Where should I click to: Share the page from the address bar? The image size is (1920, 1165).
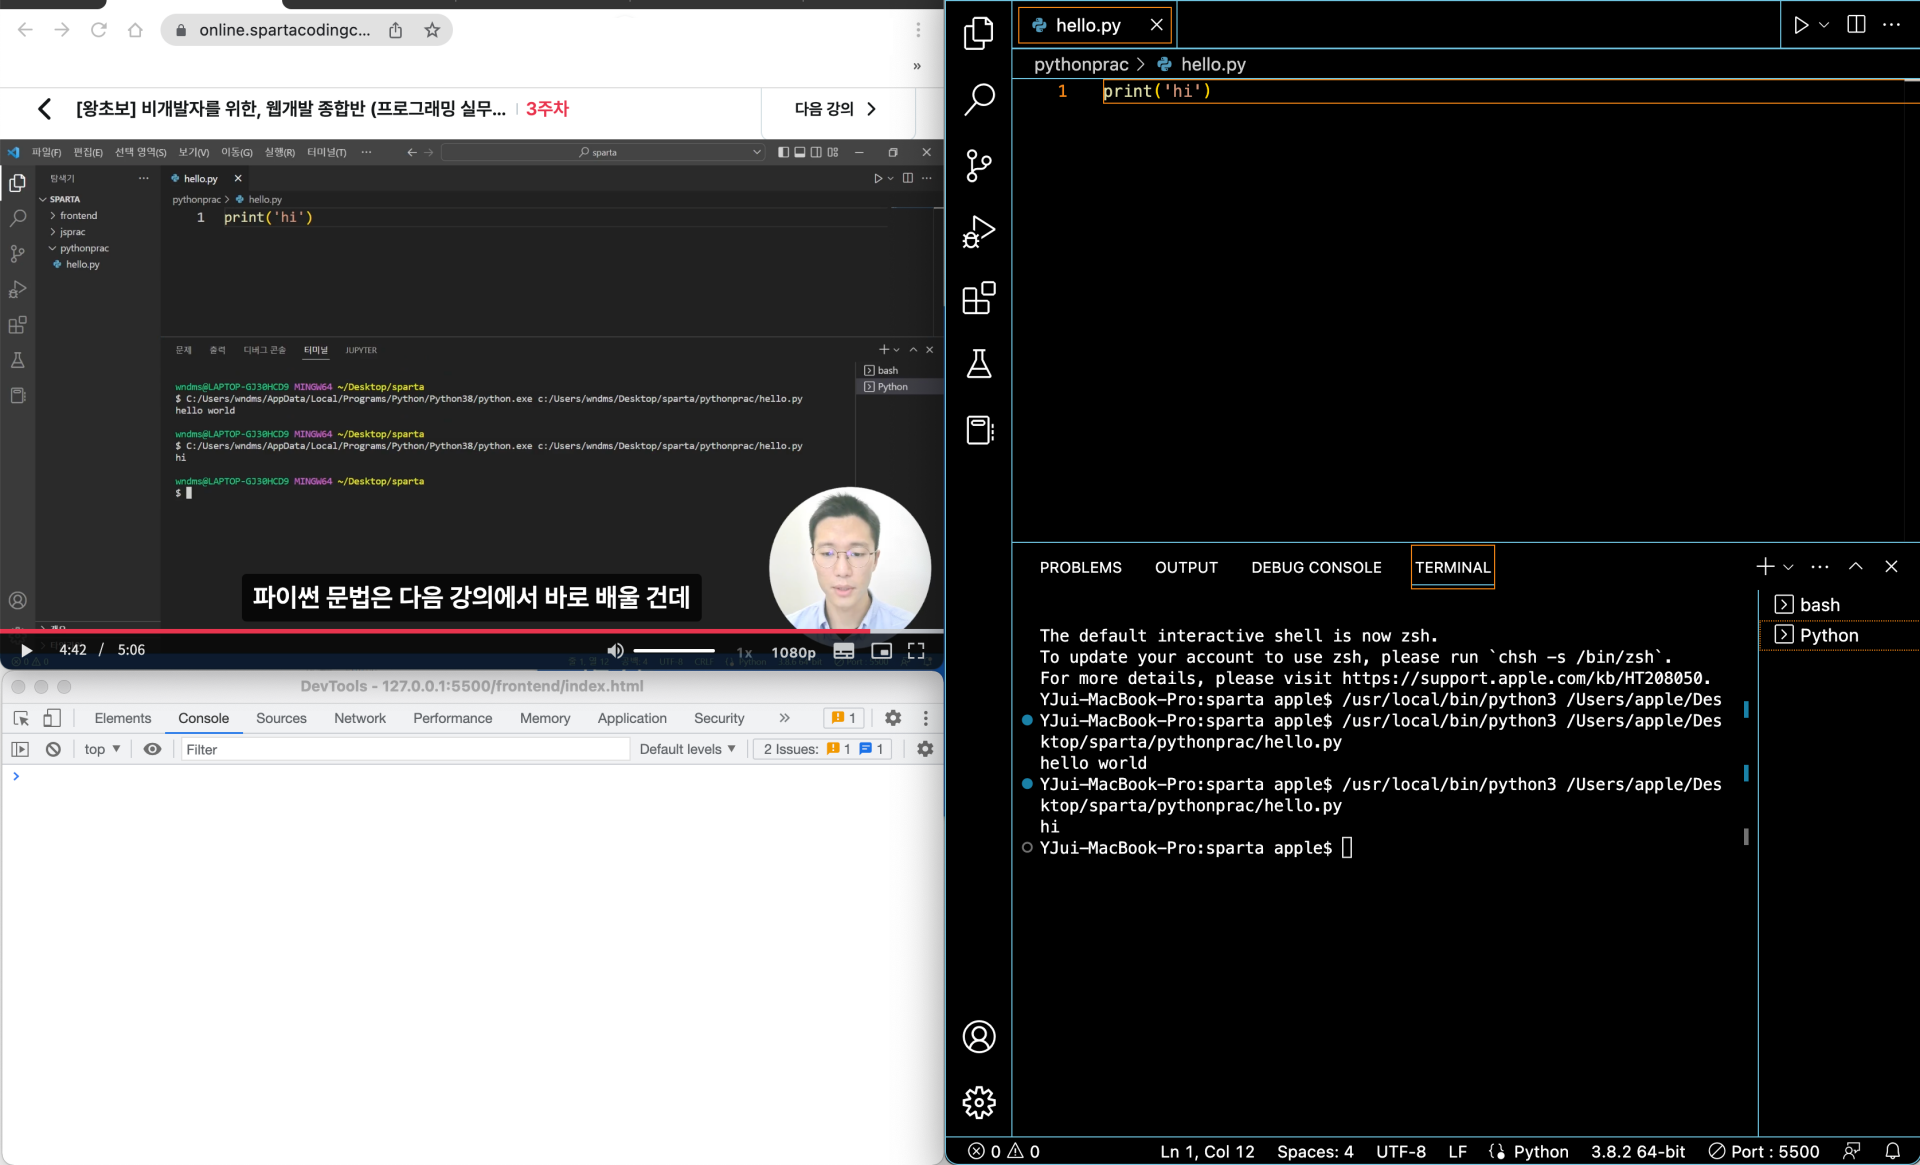[x=396, y=30]
